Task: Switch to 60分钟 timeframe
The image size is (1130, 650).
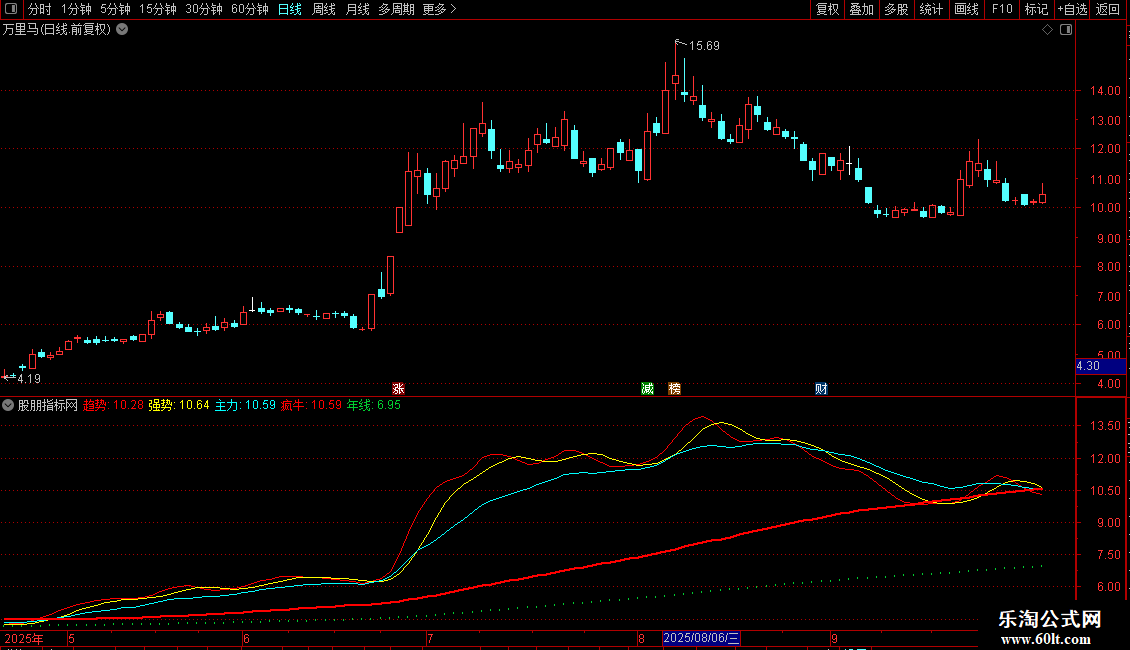Action: pos(249,9)
